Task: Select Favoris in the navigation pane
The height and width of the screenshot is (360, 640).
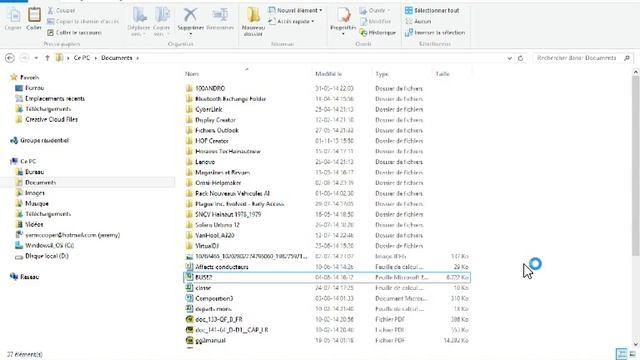Action: point(25,77)
